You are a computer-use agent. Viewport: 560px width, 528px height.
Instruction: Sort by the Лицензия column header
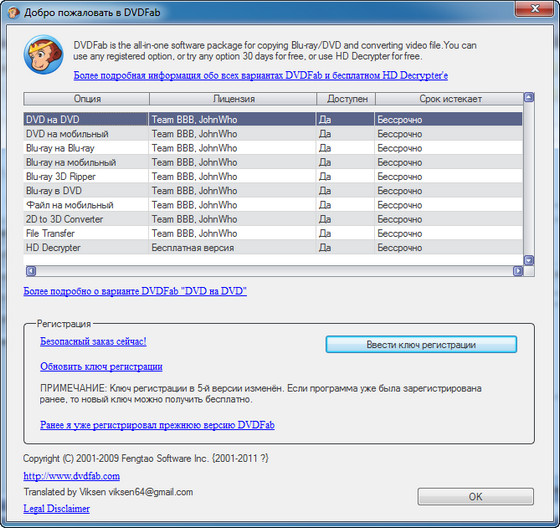pos(233,99)
